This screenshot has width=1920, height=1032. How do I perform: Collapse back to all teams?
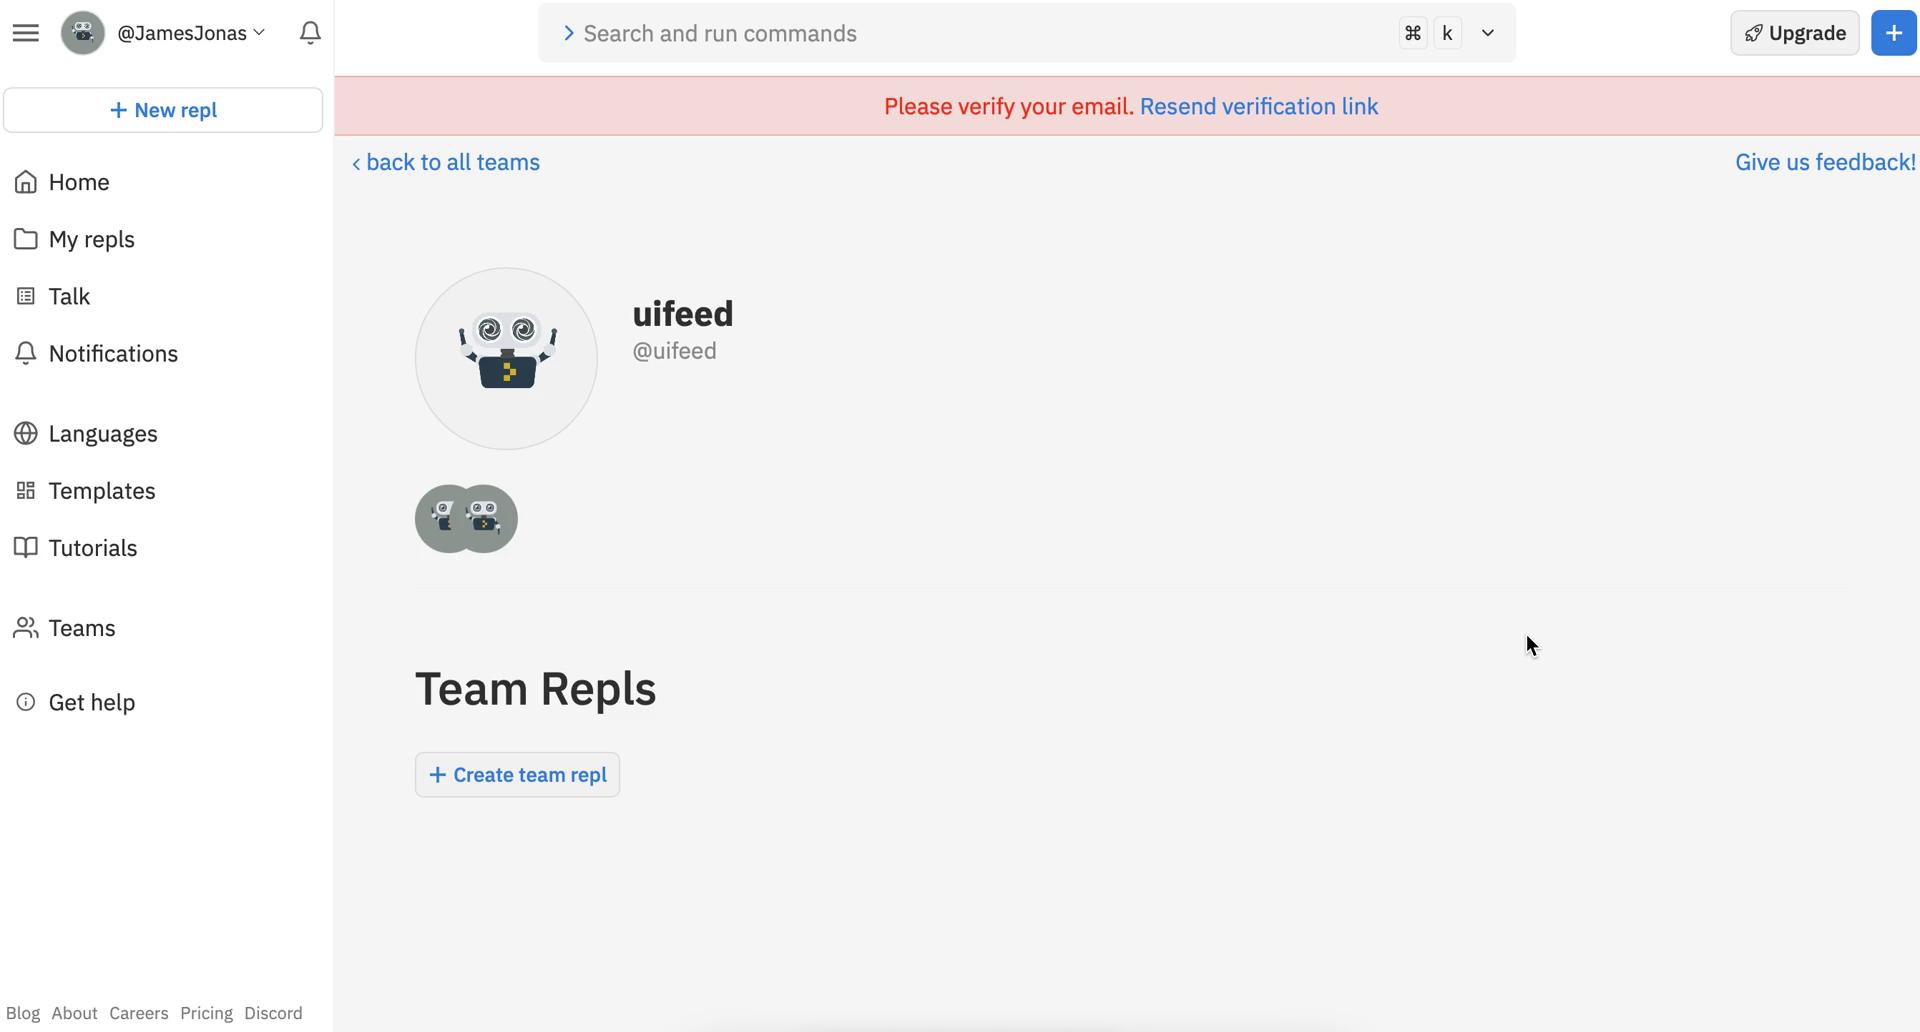tap(446, 162)
